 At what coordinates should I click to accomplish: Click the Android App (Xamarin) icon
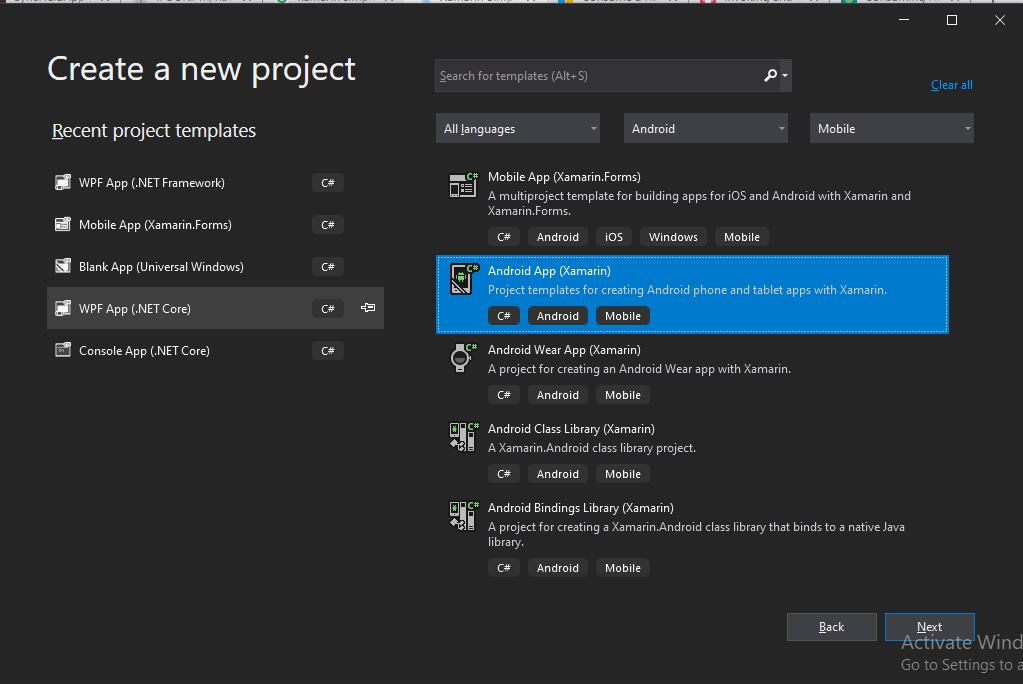tap(463, 279)
